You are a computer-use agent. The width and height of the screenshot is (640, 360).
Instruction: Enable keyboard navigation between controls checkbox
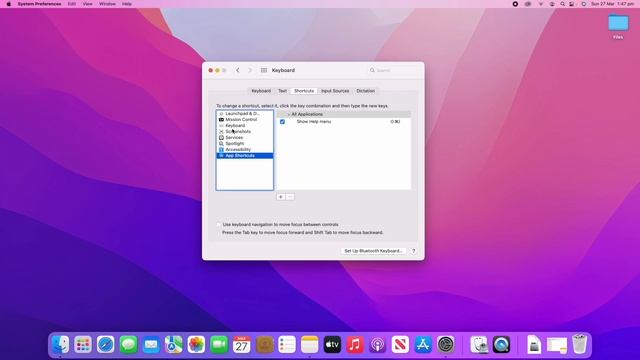[219, 224]
